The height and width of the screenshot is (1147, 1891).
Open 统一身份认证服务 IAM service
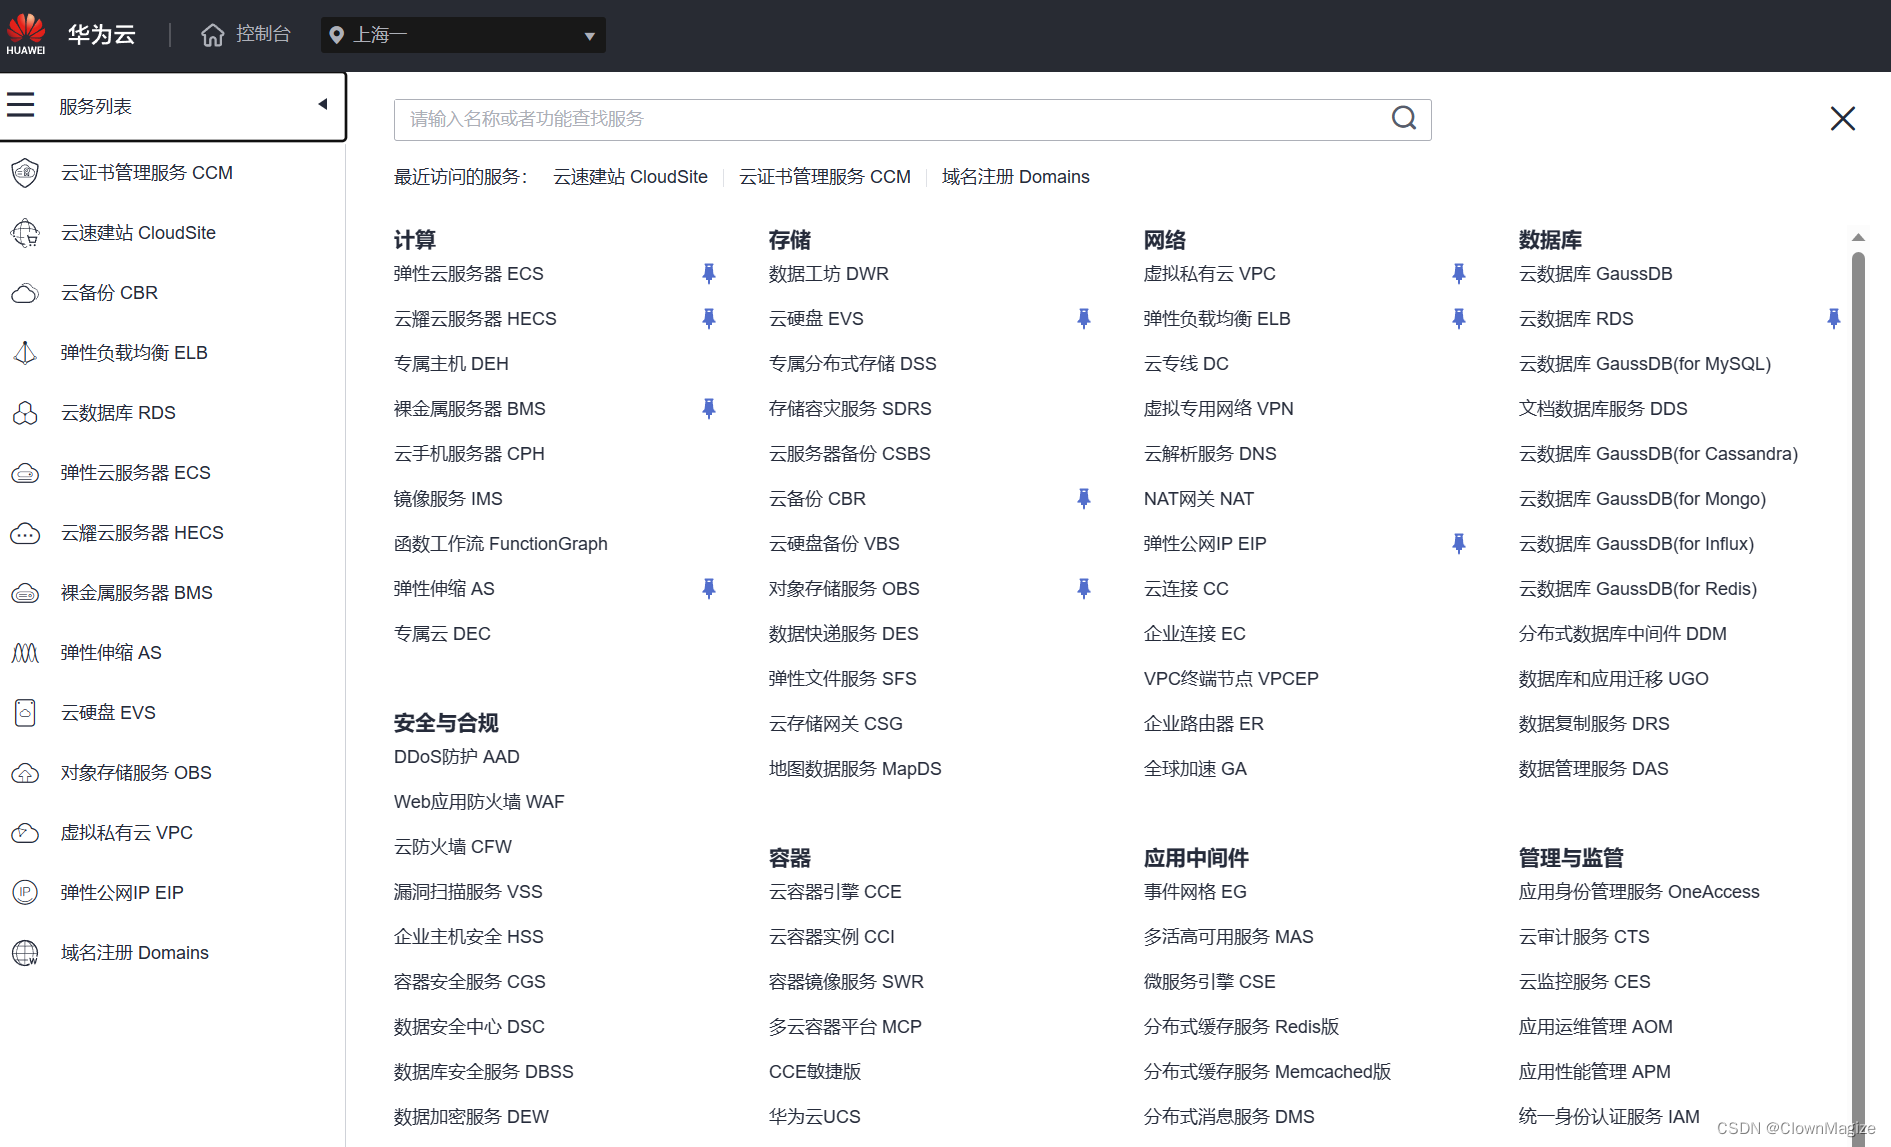click(1609, 1117)
